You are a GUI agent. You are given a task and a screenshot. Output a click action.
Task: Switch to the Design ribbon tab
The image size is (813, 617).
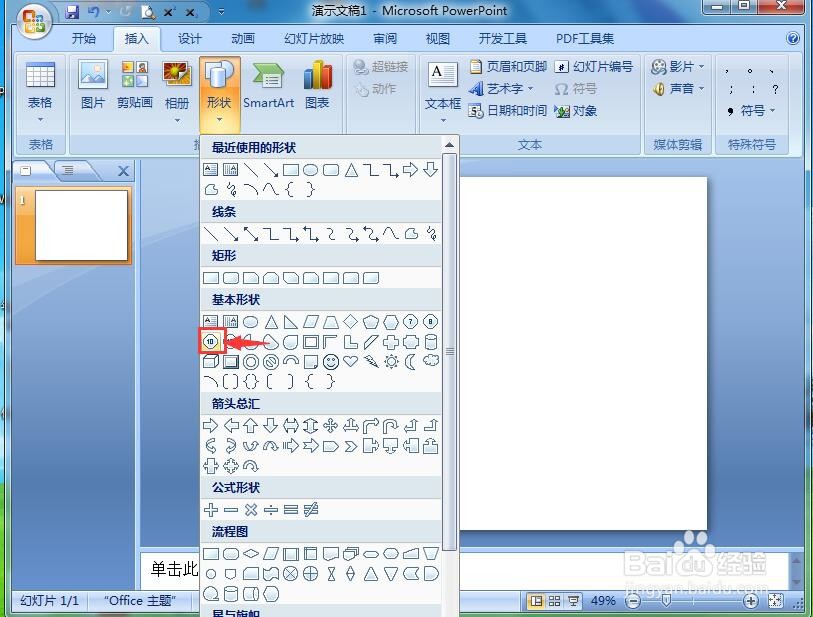pos(190,38)
